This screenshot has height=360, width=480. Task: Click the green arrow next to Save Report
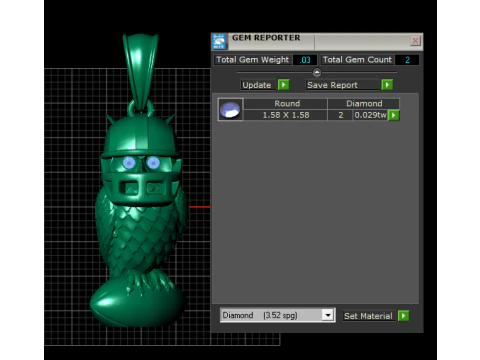387,85
